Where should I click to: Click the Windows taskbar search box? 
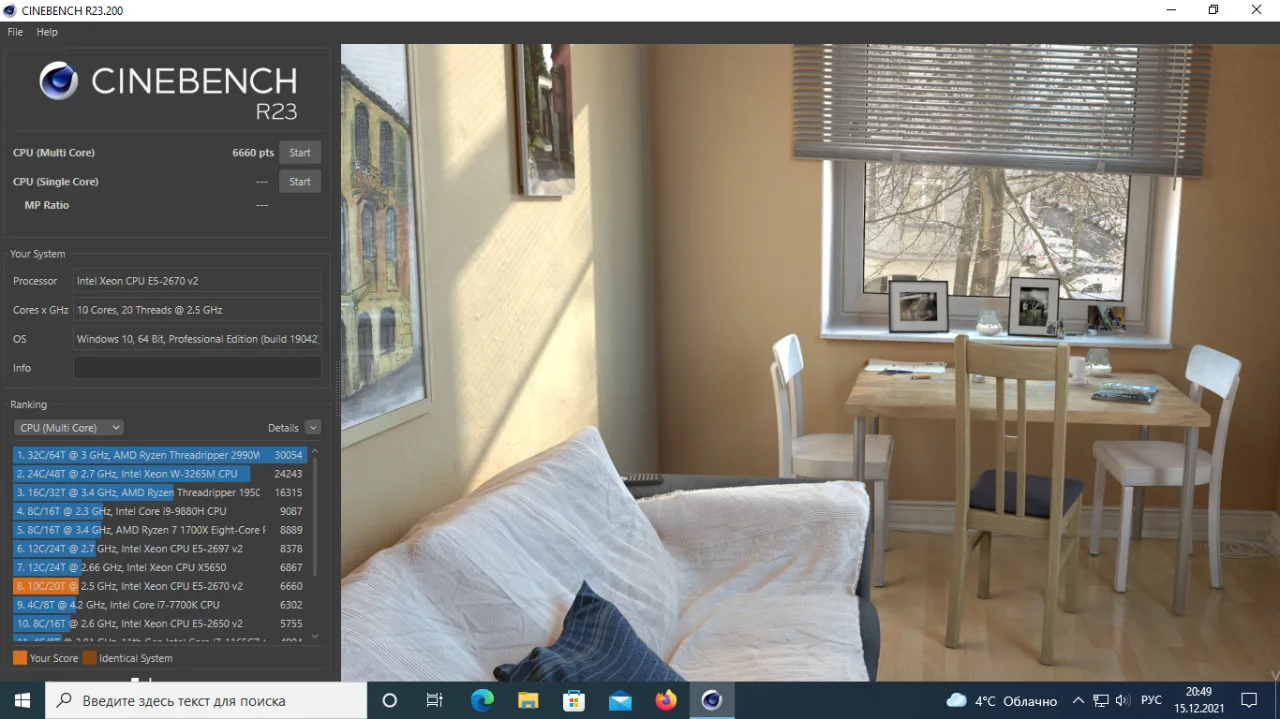coord(206,700)
